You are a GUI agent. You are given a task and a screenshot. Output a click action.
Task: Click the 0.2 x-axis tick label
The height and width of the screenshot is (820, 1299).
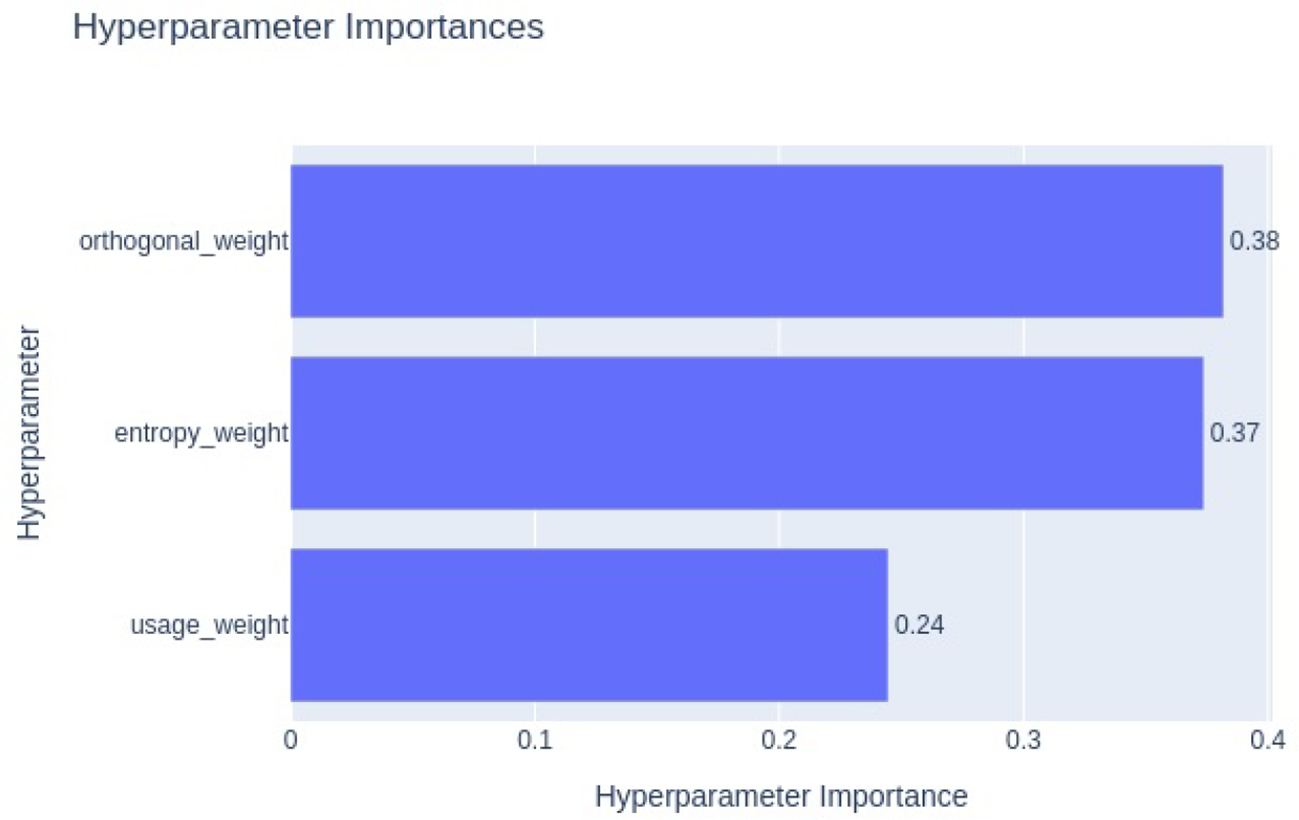tap(779, 742)
